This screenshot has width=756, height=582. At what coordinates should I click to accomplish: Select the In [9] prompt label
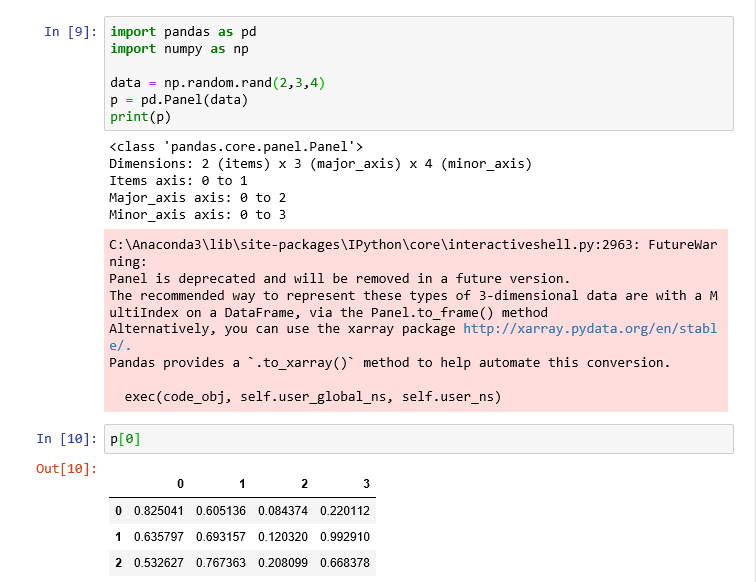71,32
